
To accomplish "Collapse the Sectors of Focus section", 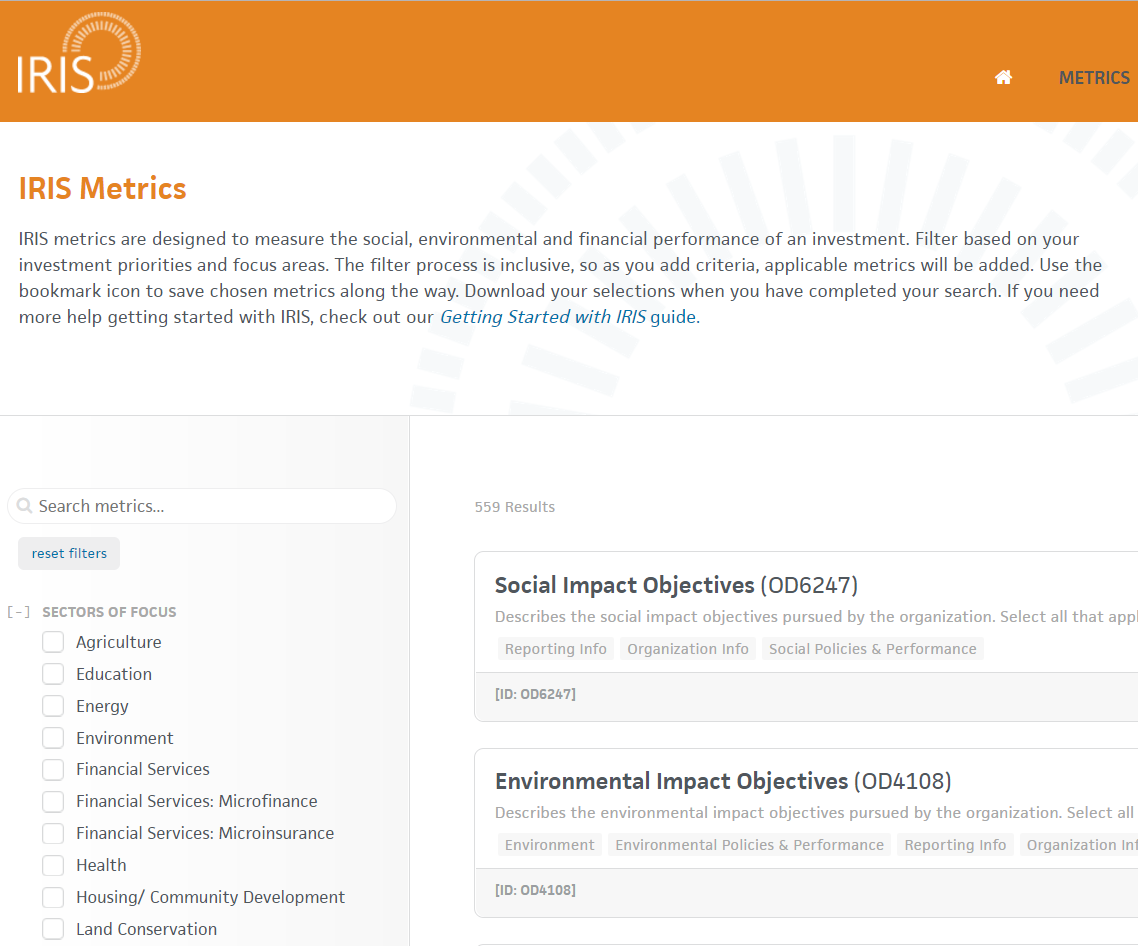I will coord(18,612).
